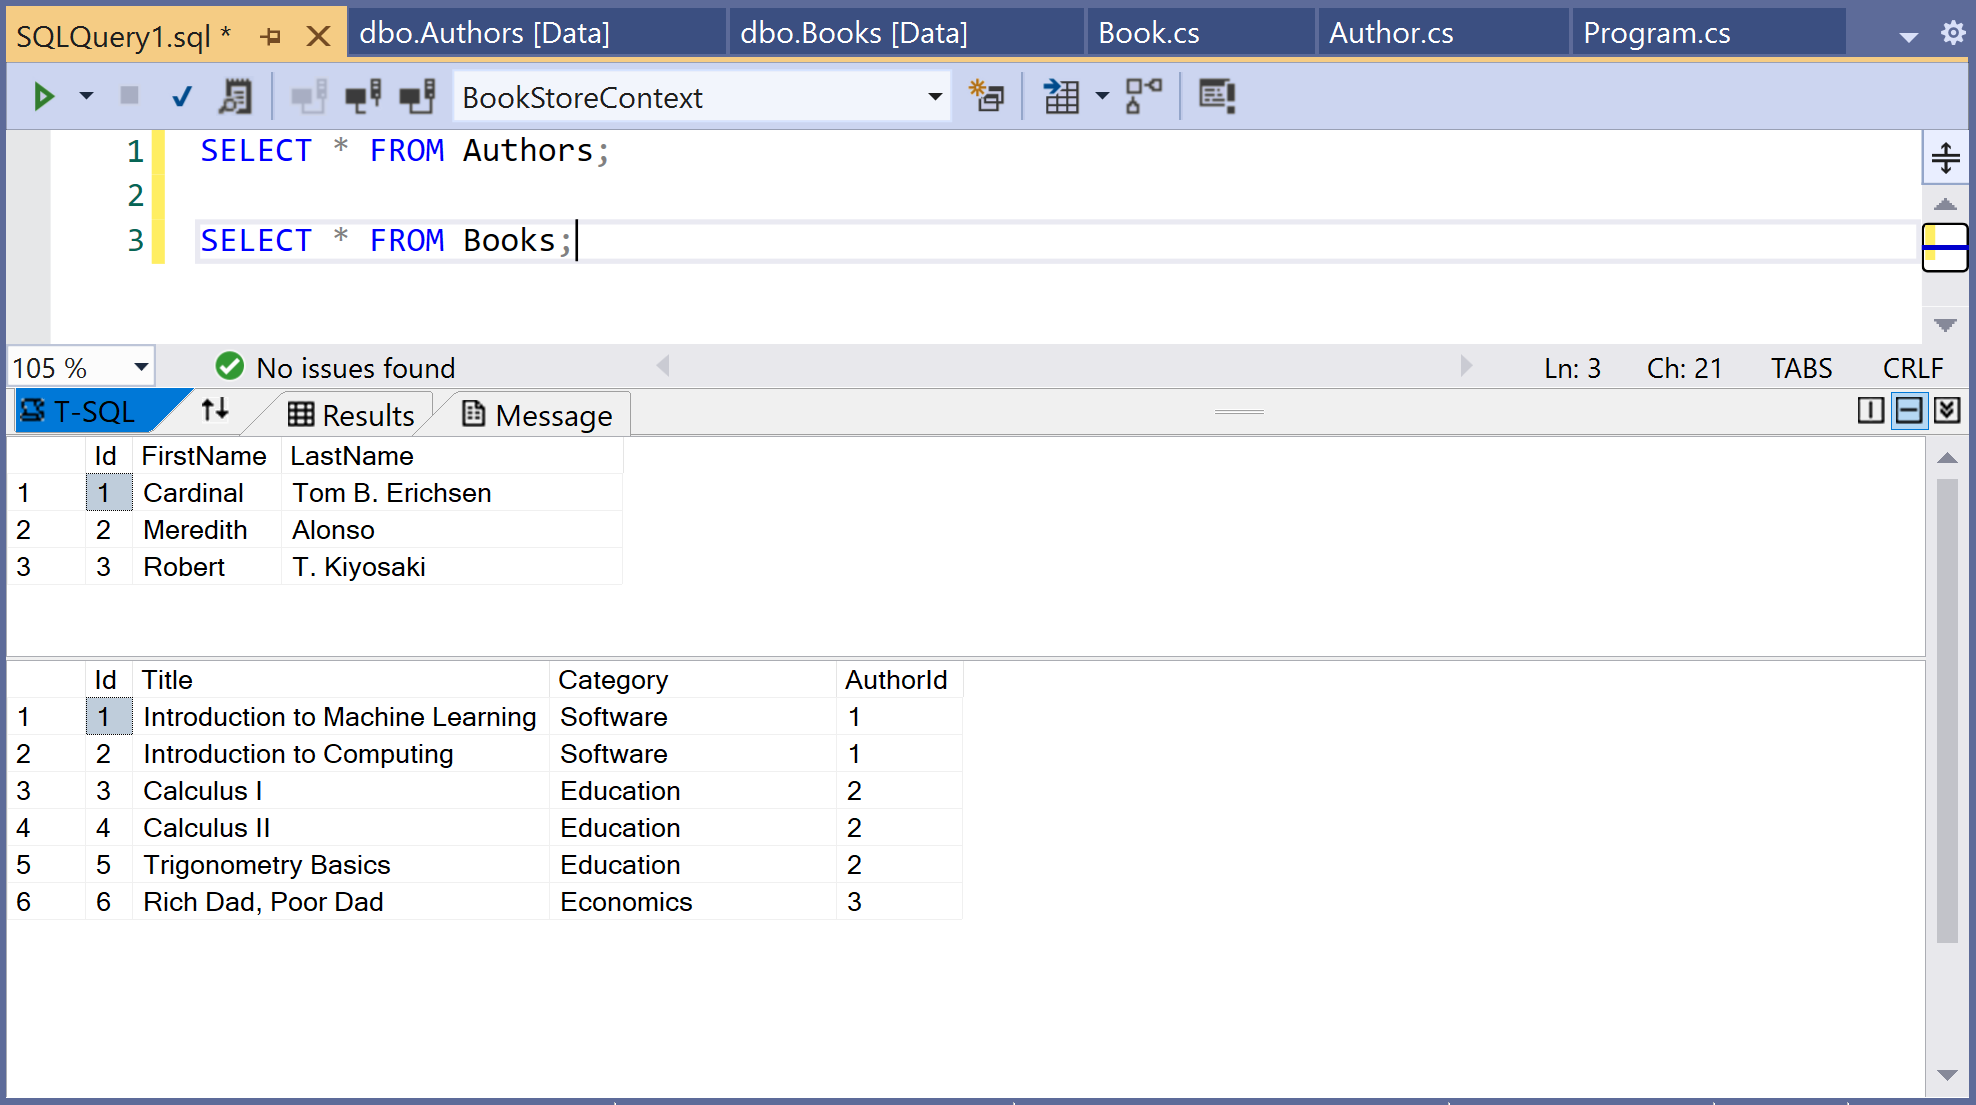This screenshot has width=1976, height=1105.
Task: Click the Disconnect database icon
Action: pyautogui.click(x=363, y=97)
